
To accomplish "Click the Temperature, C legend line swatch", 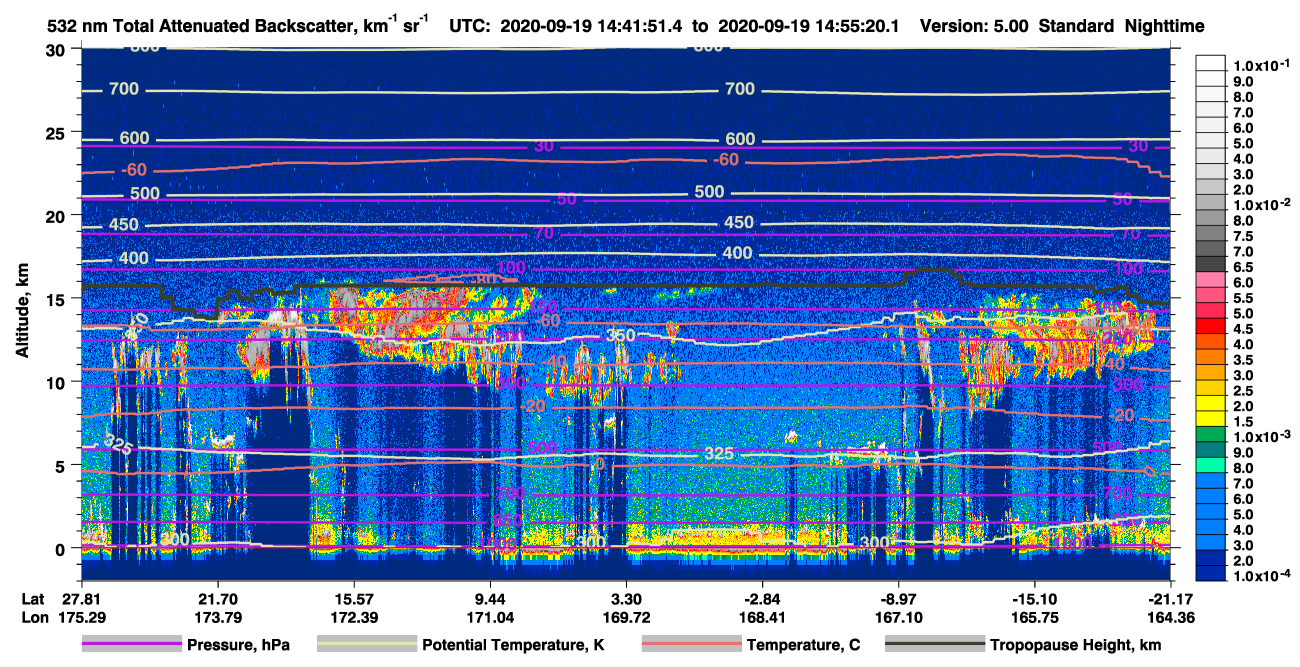I will (690, 645).
